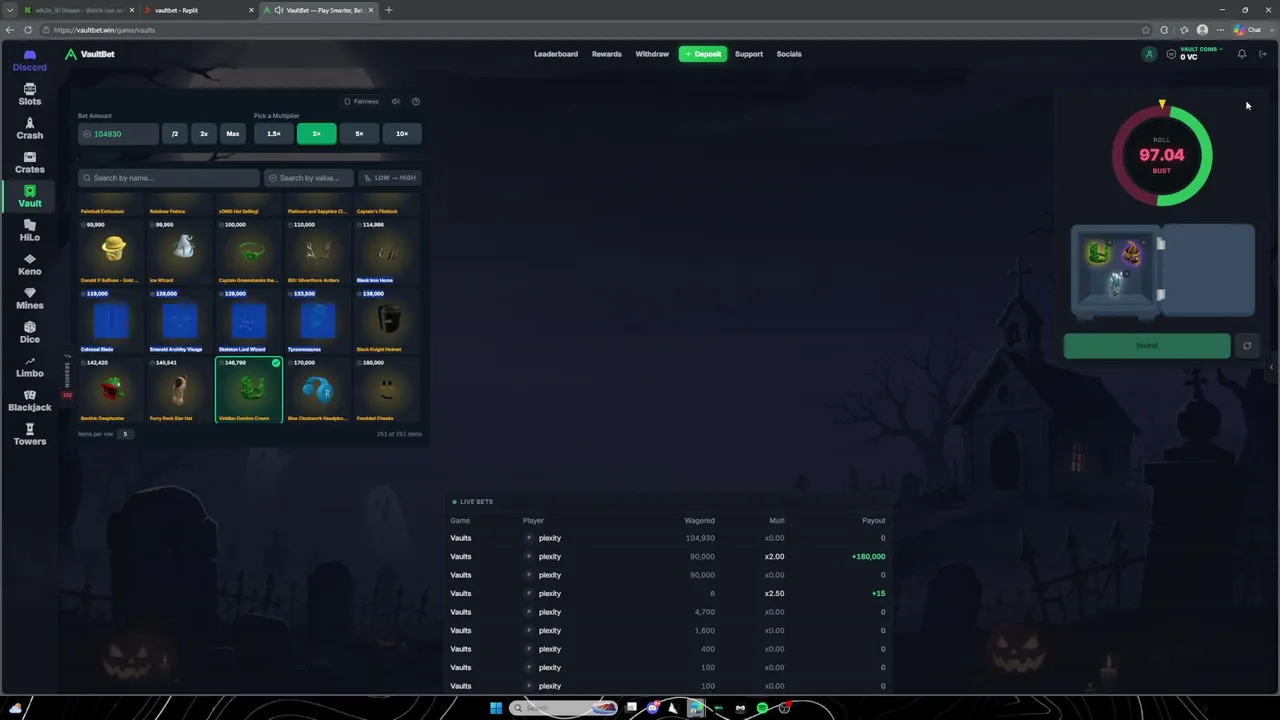Select the 1.5× multiplier
The image size is (1280, 720).
273,133
